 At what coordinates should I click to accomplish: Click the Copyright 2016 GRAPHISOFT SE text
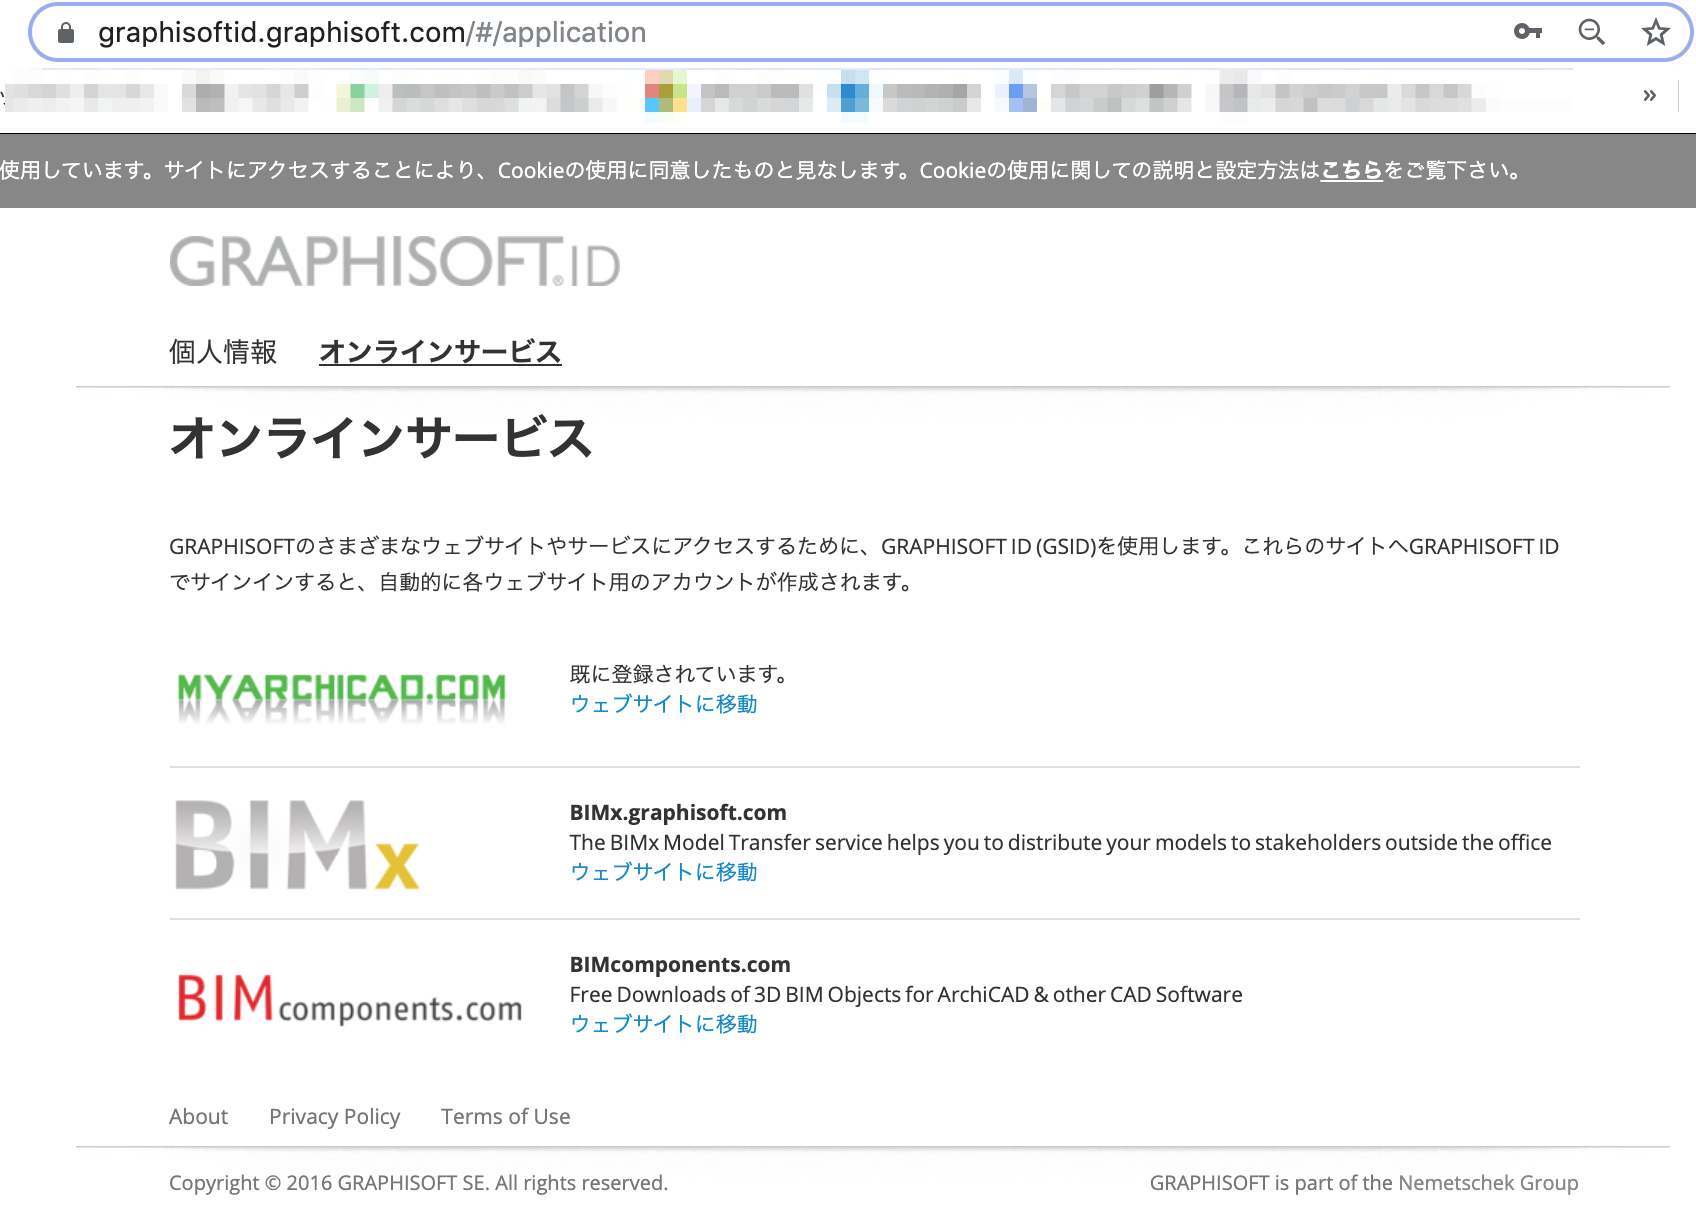tap(418, 1182)
